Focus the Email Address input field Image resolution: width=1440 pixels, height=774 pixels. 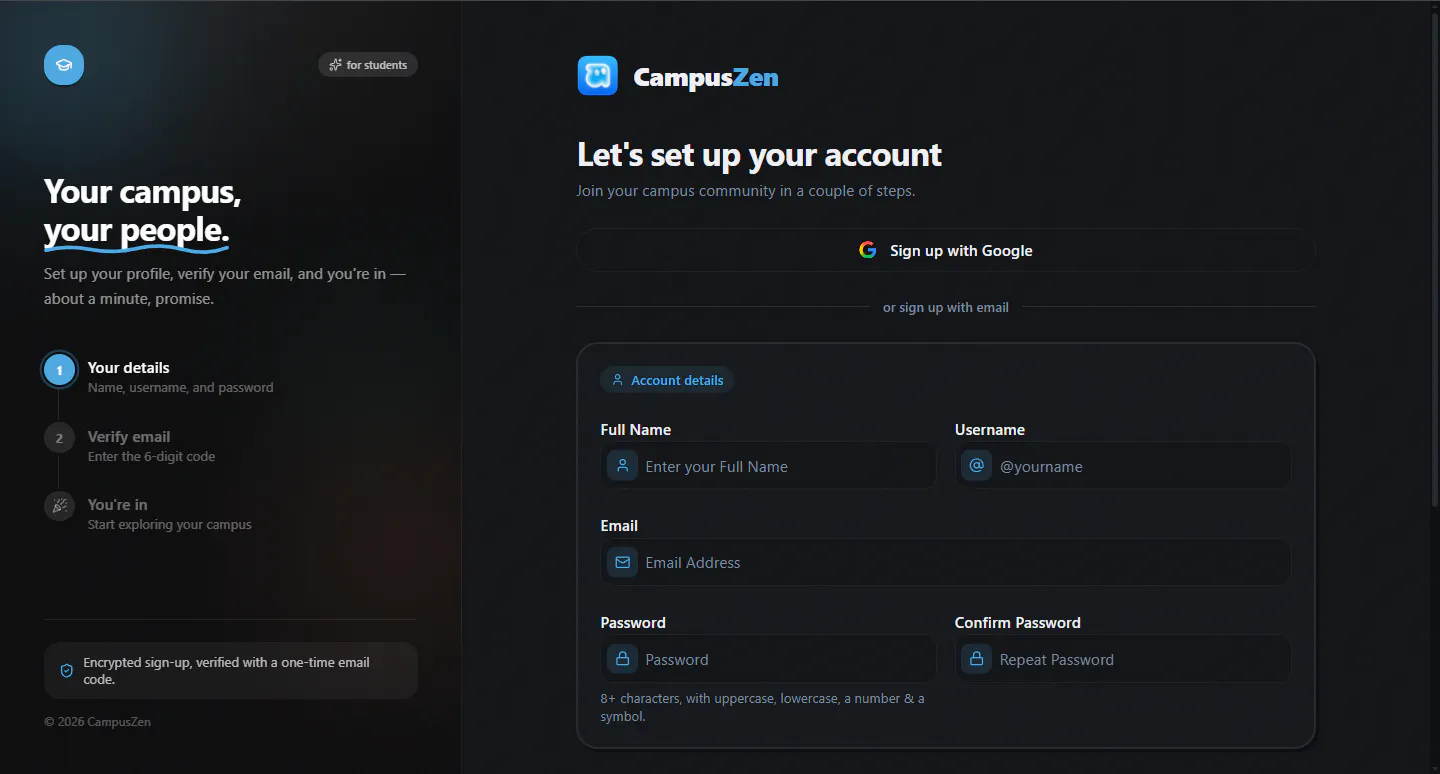946,562
